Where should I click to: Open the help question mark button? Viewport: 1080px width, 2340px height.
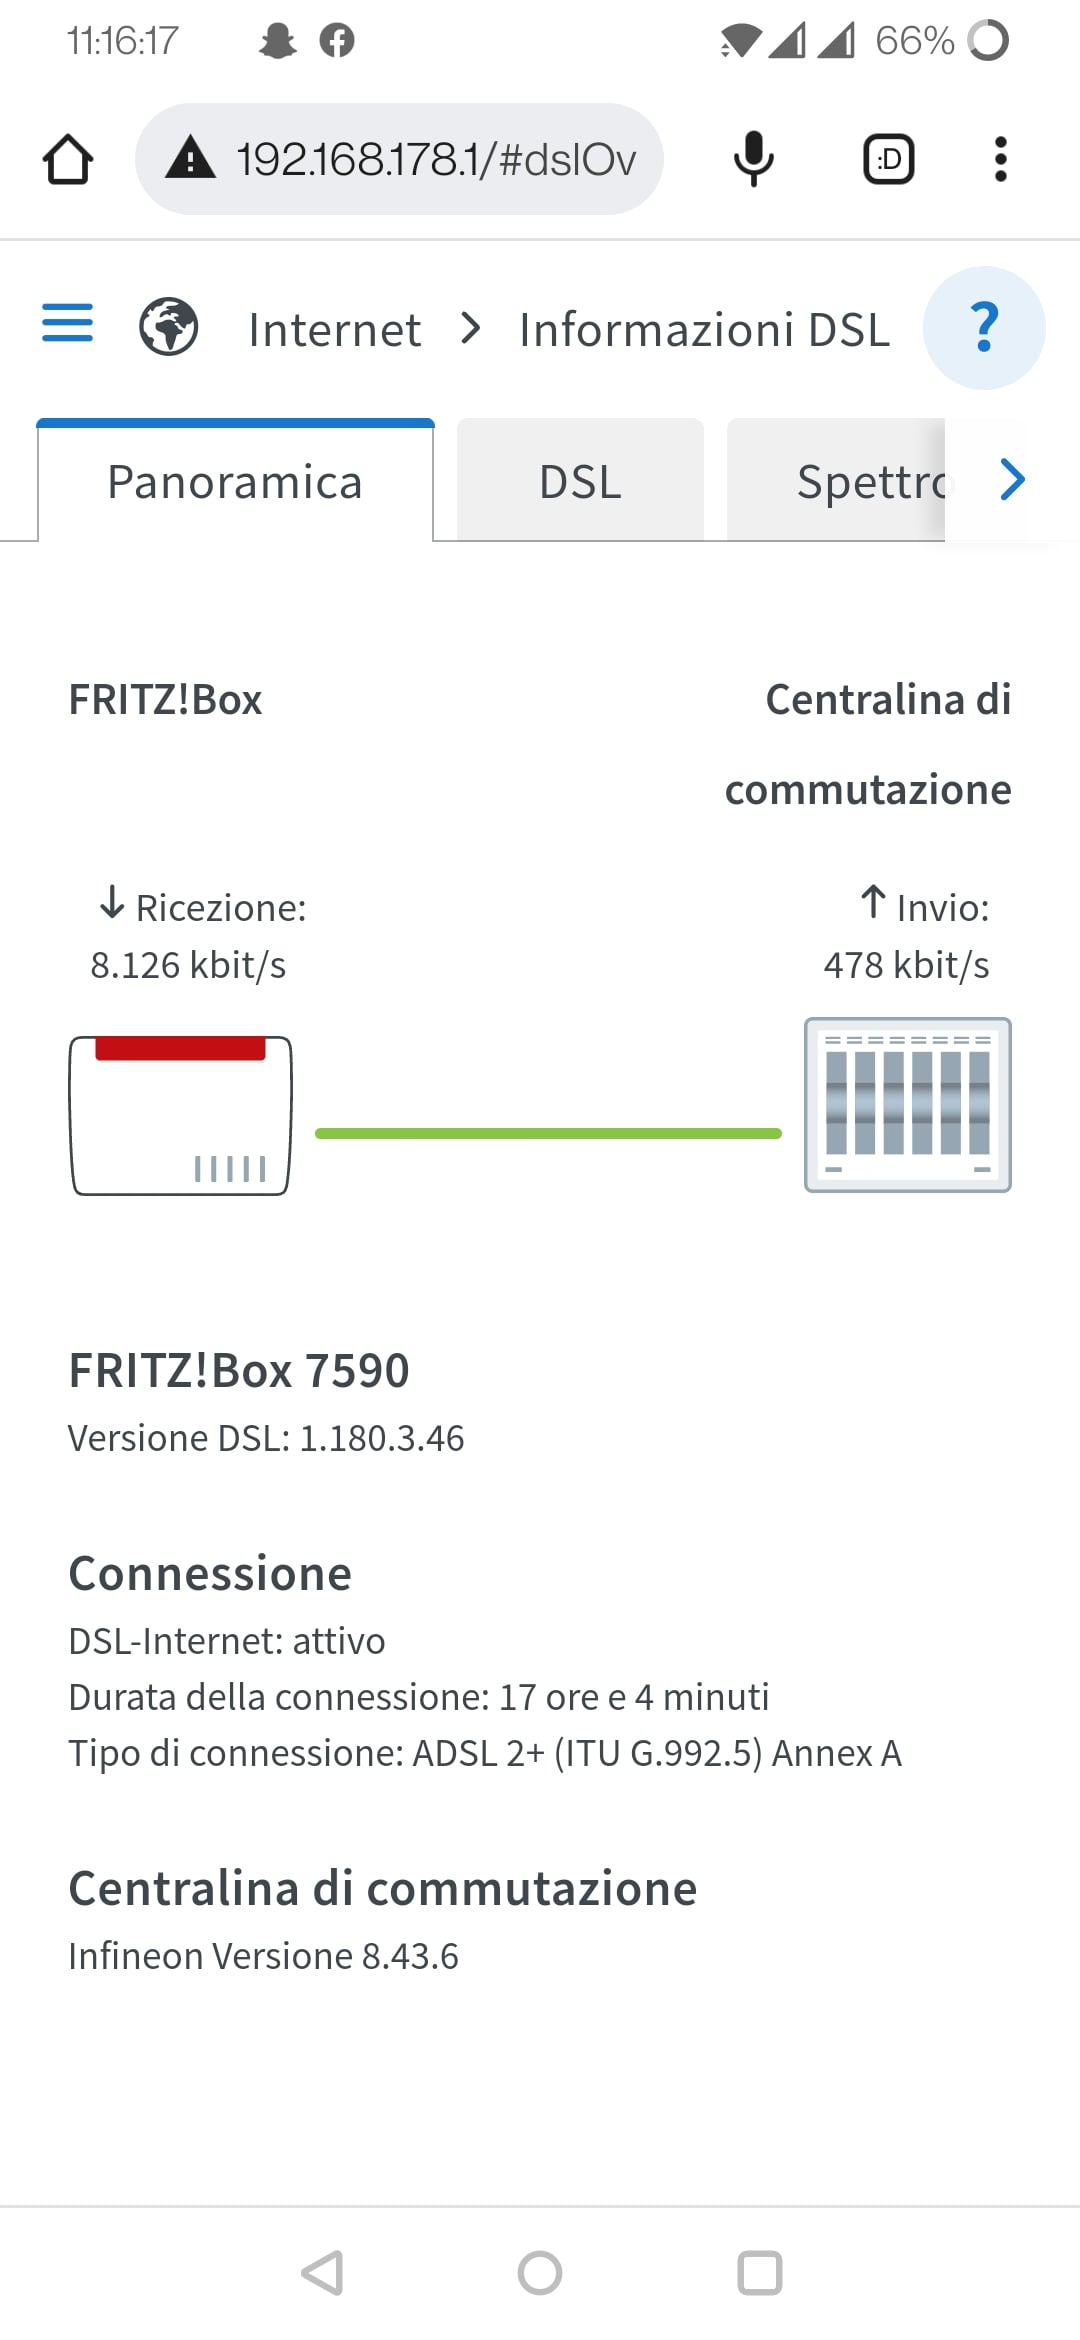984,327
